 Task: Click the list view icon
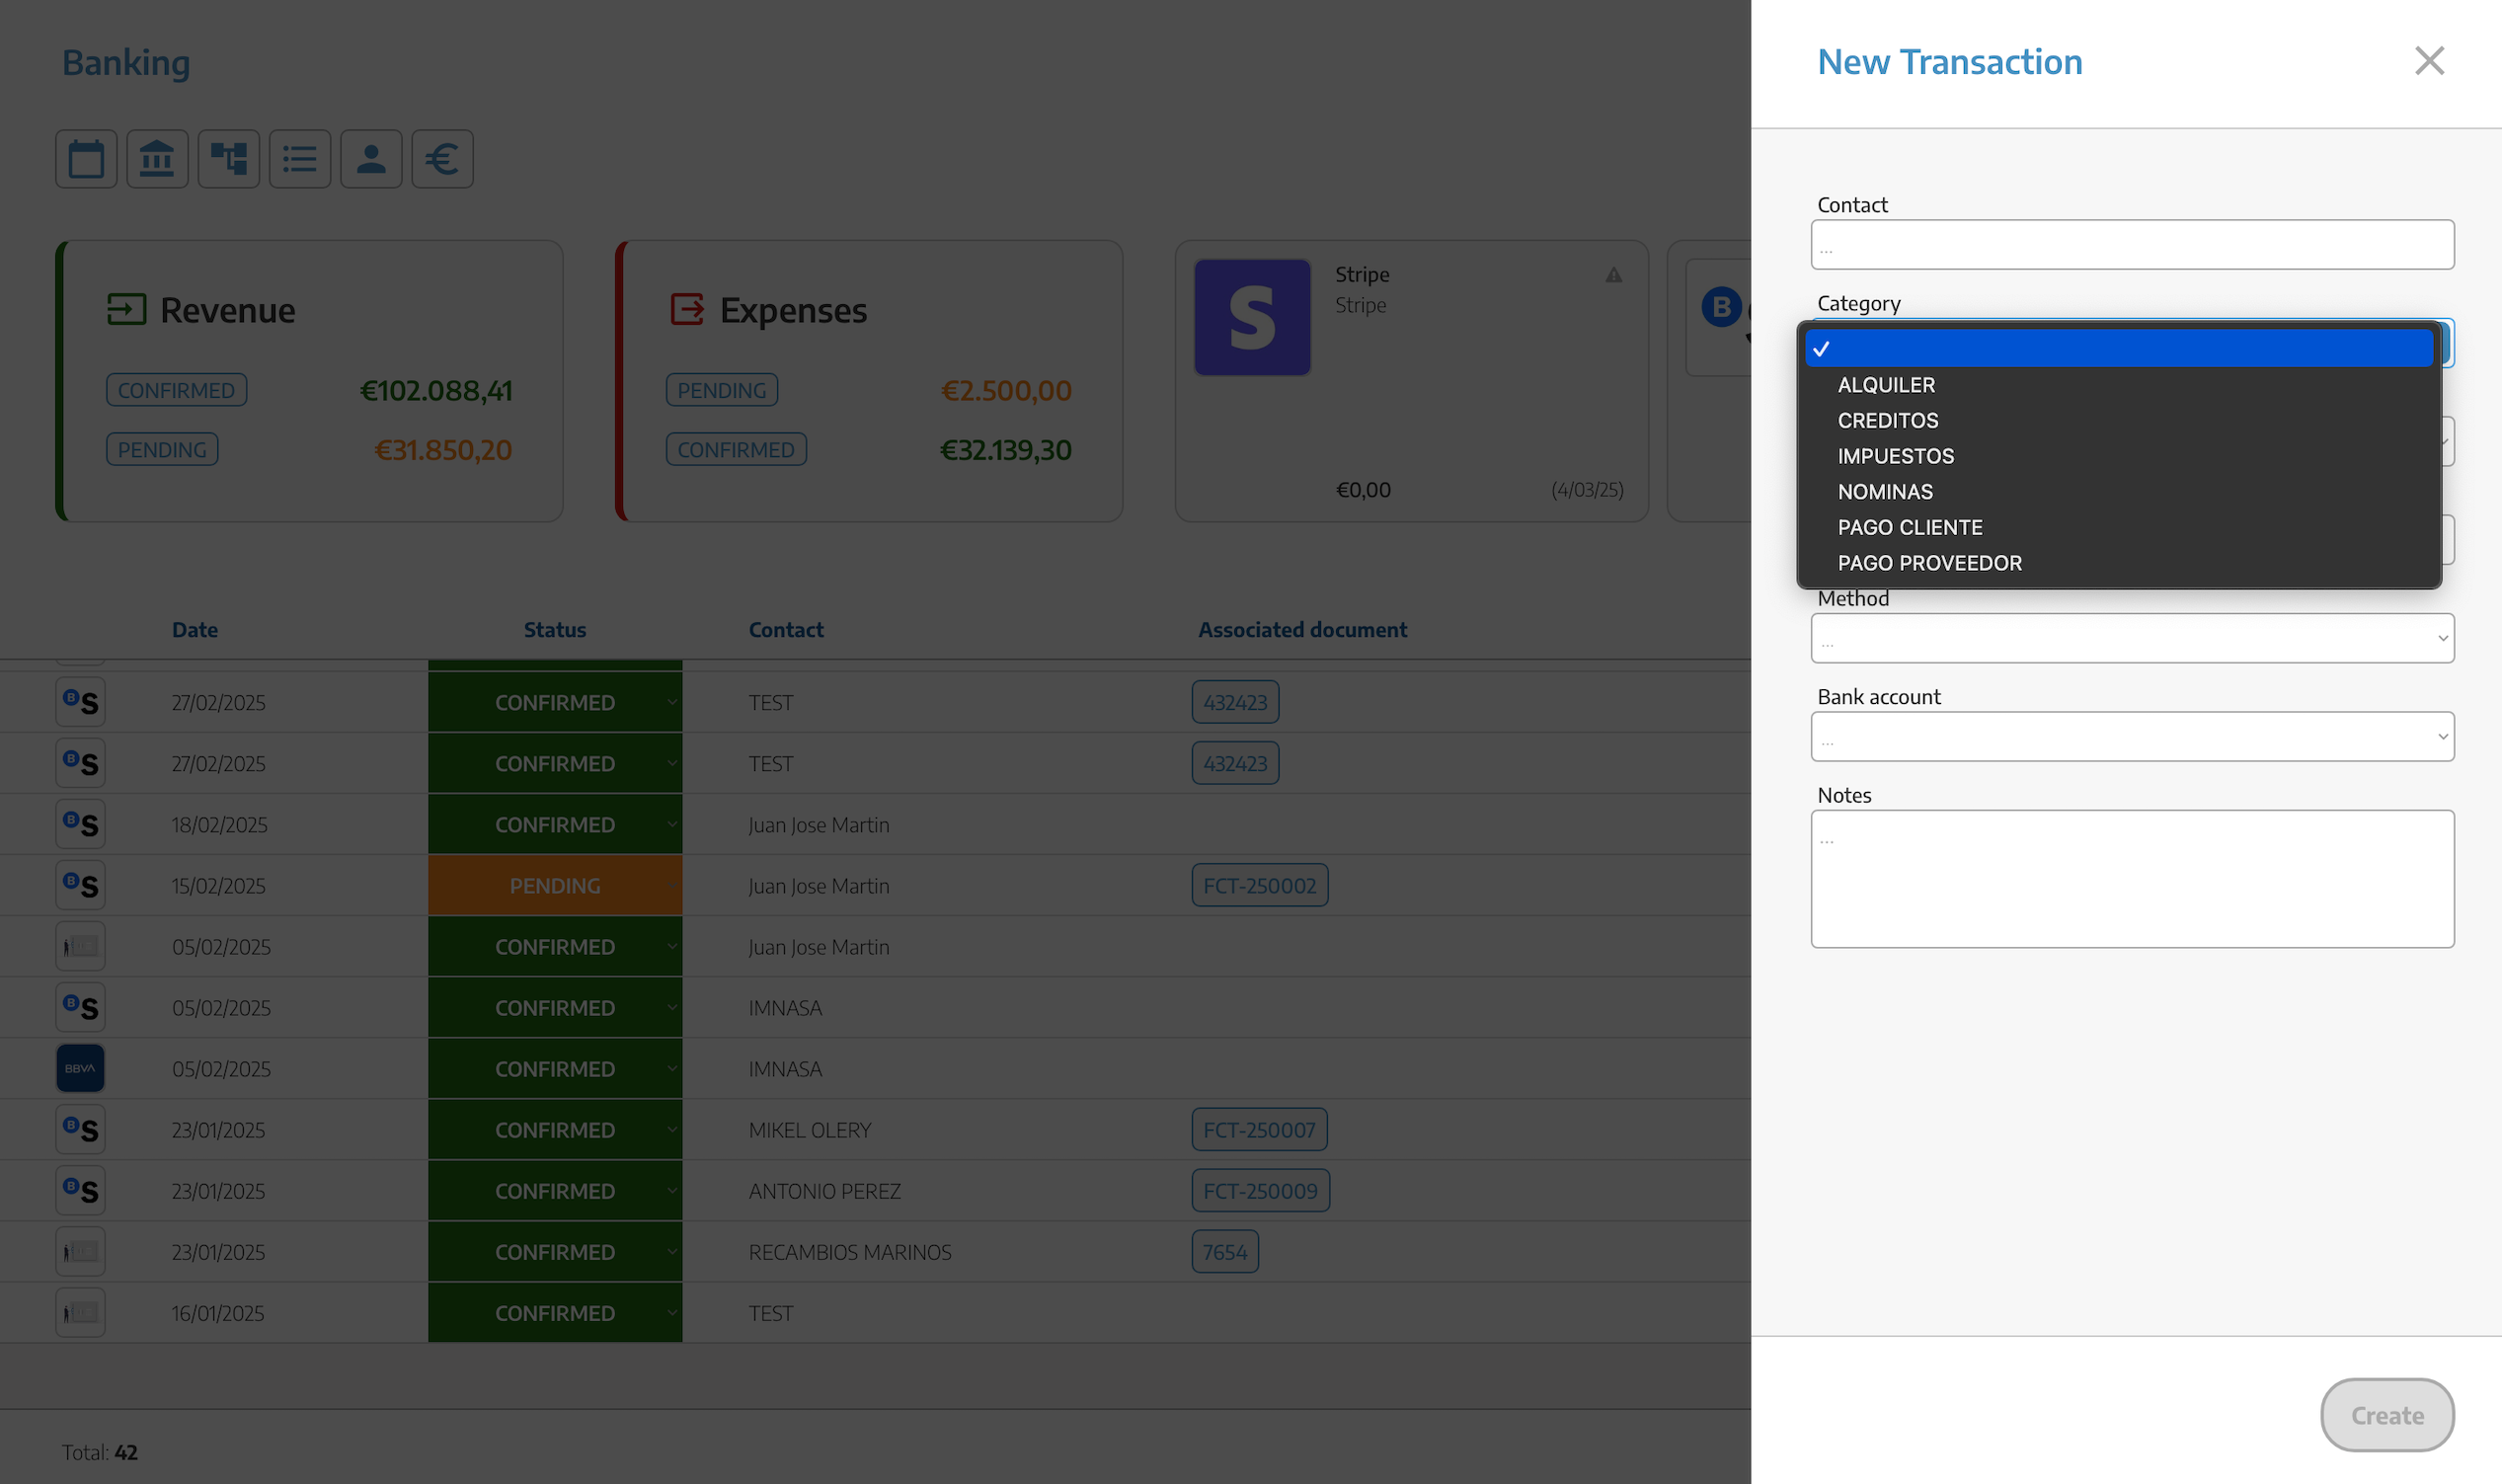coord(300,159)
